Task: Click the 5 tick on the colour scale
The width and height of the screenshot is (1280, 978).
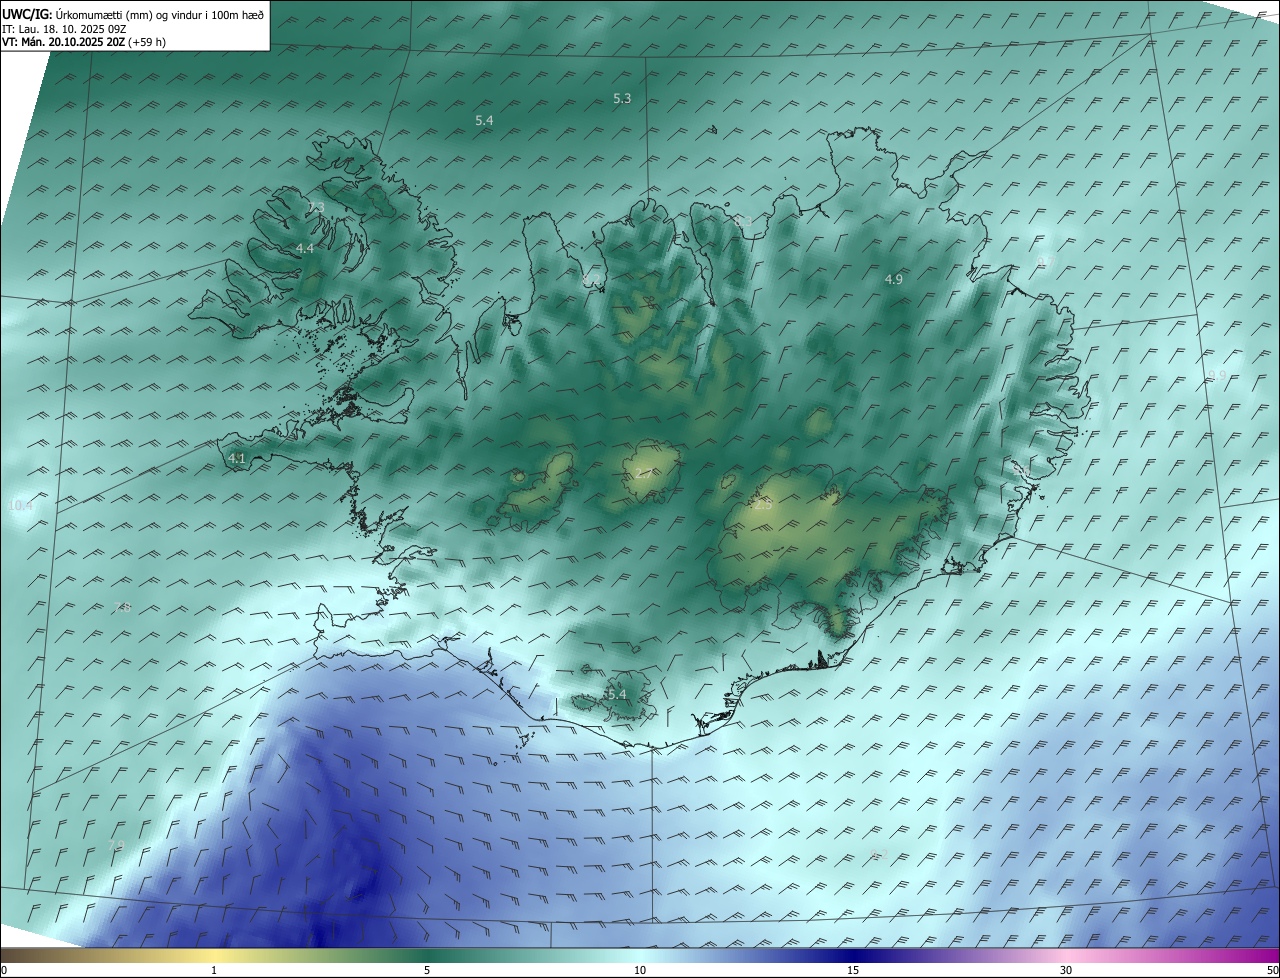Action: click(x=427, y=970)
